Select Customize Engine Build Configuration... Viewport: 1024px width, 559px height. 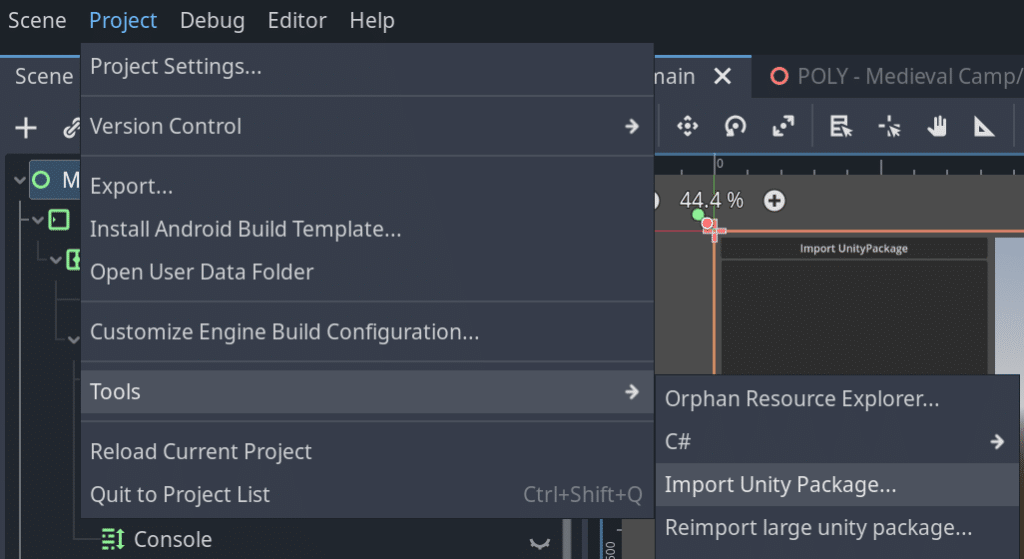pyautogui.click(x=367, y=332)
